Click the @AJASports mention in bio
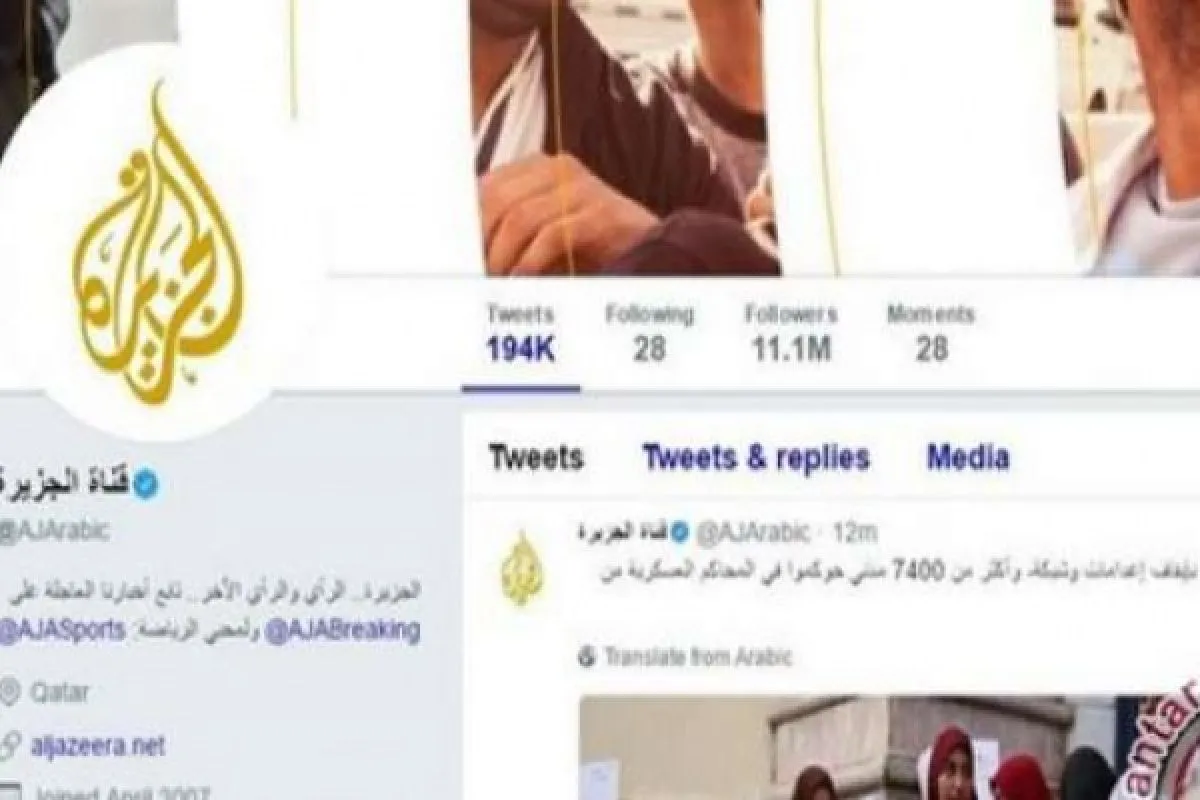The height and width of the screenshot is (800, 1200). (x=62, y=631)
